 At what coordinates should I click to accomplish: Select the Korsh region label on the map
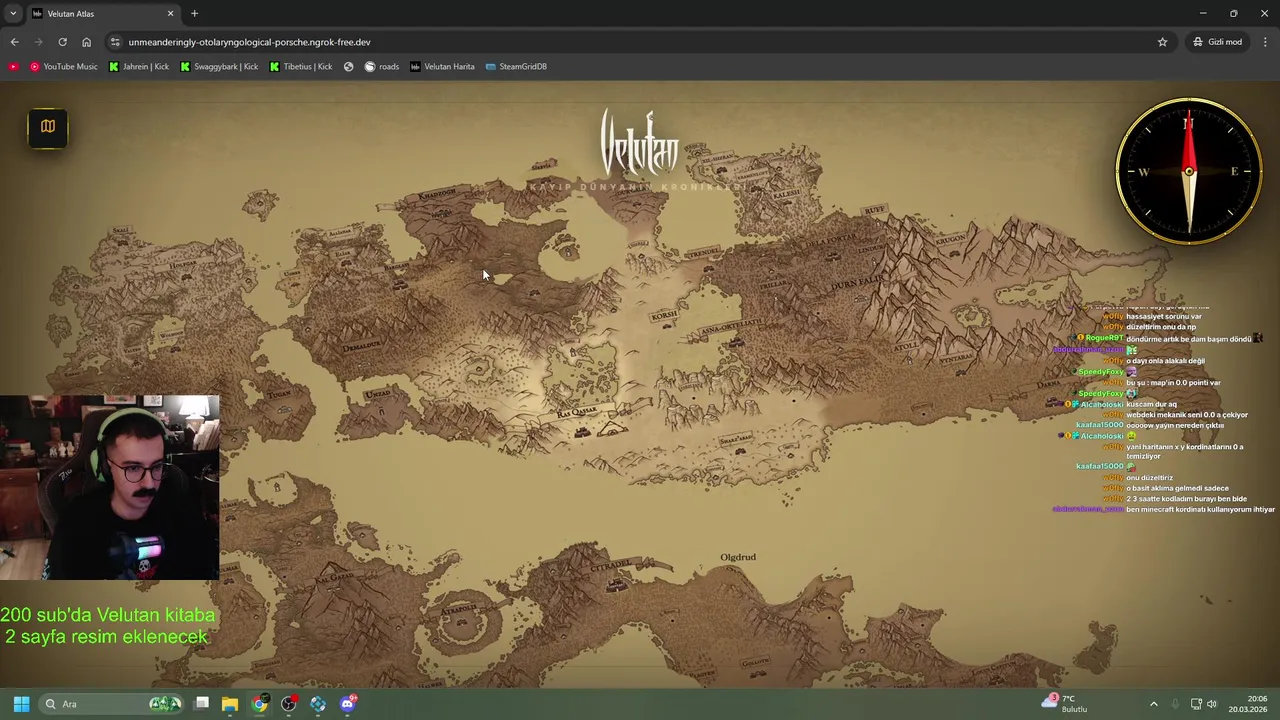tap(664, 315)
